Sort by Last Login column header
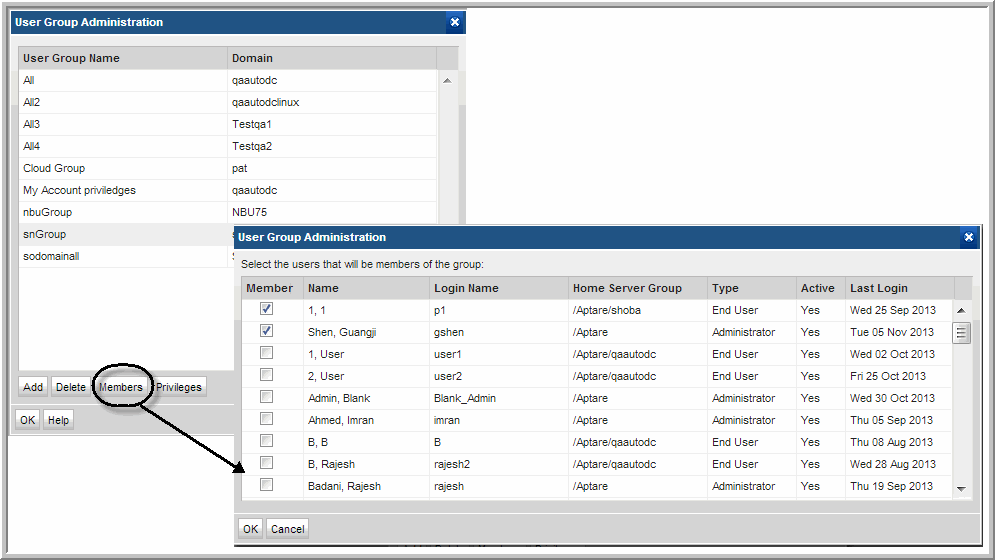This screenshot has height=560, width=995. coord(878,288)
